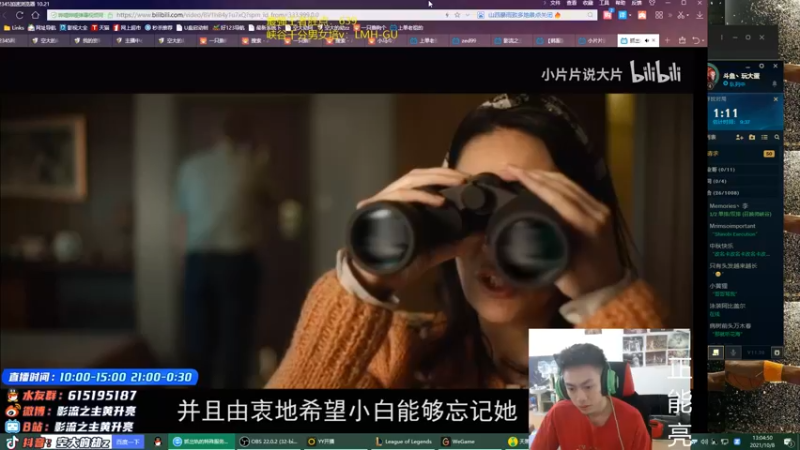Image resolution: width=800 pixels, height=450 pixels.
Task: Open the orange image extension icon
Action: [x=642, y=15]
